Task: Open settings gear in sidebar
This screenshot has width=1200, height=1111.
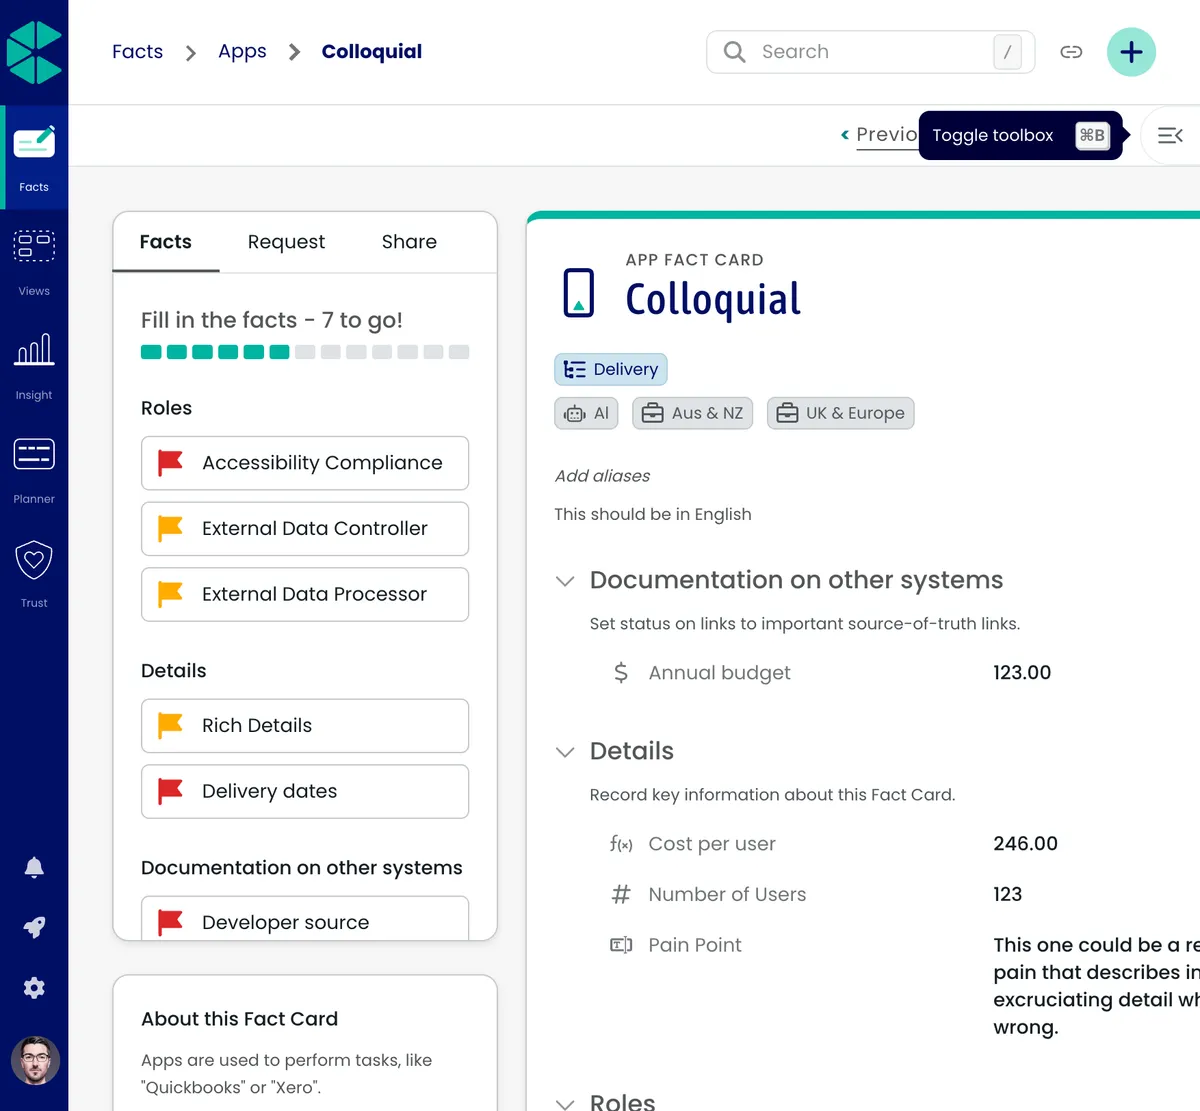Action: (x=34, y=988)
